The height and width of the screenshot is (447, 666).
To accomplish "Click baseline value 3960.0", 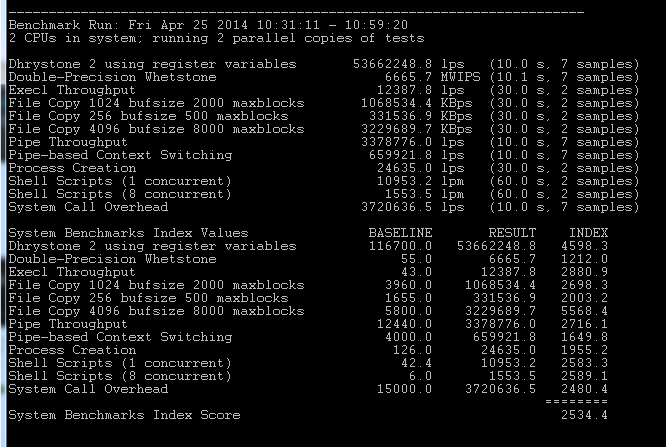I will click(408, 285).
